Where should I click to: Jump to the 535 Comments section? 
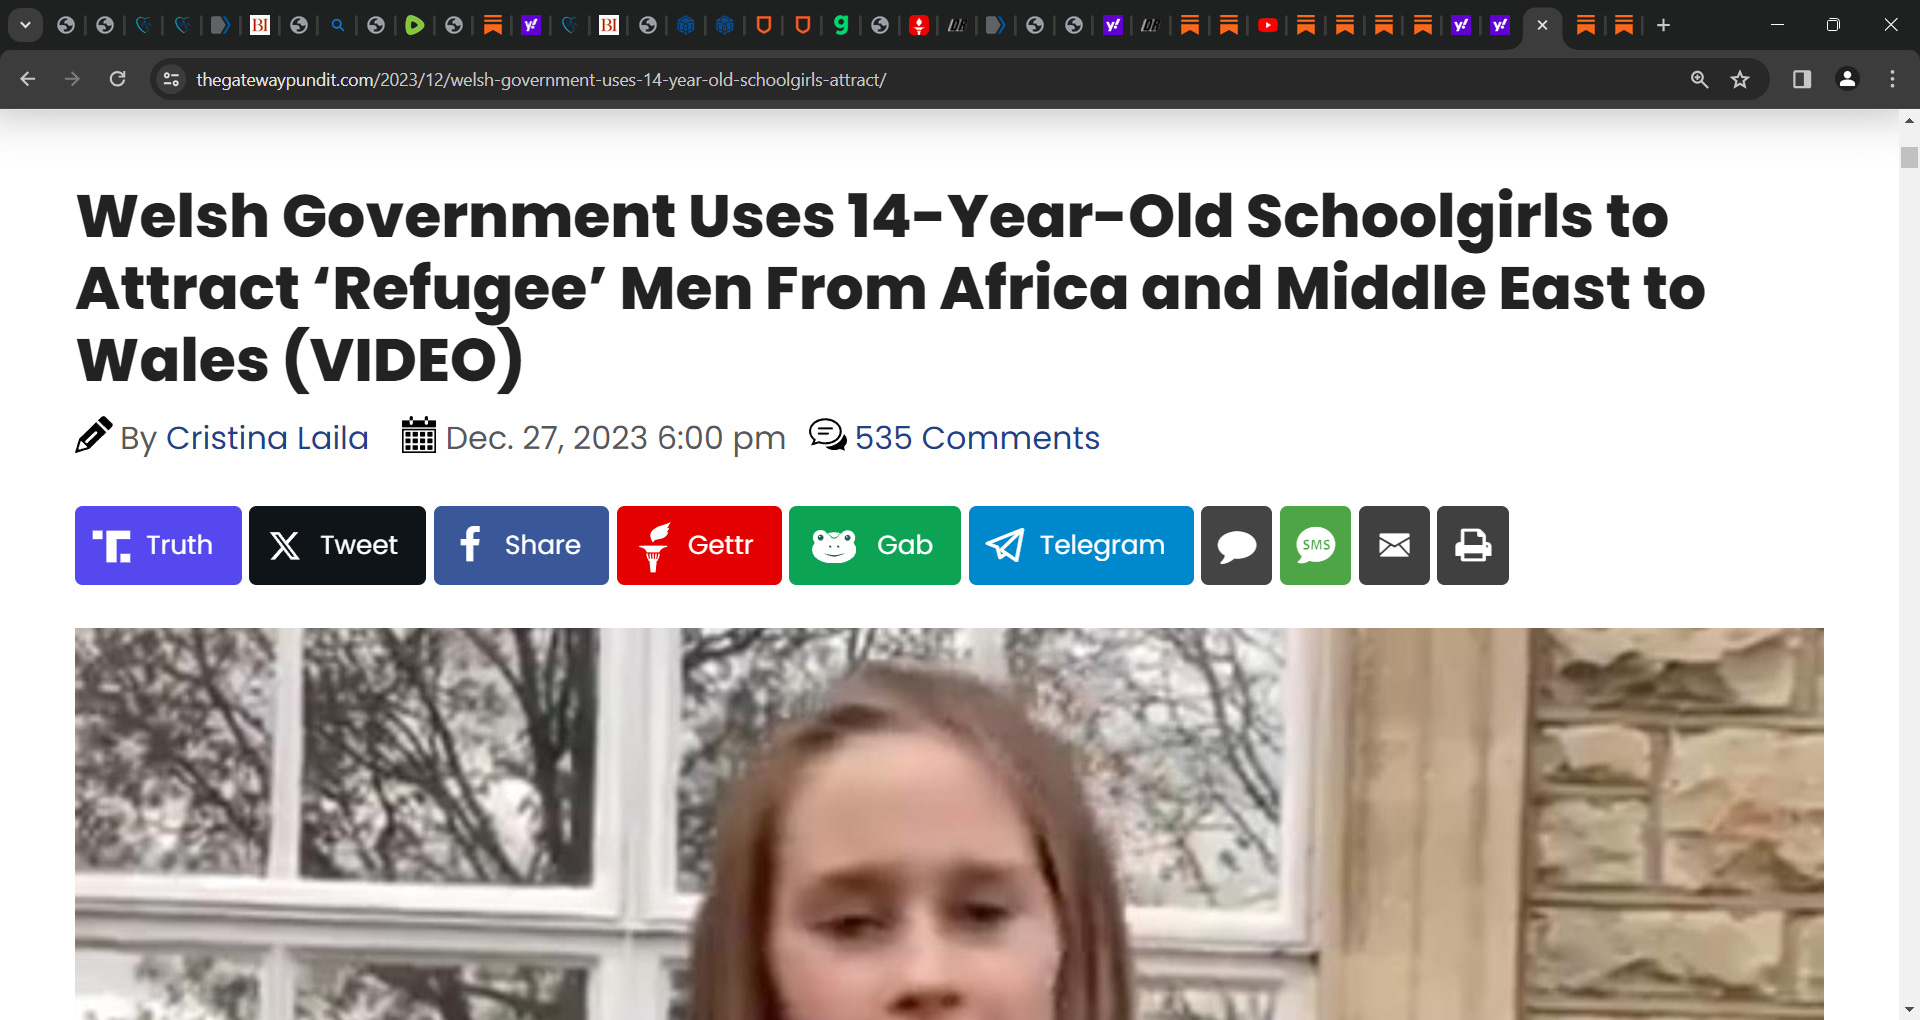(x=977, y=438)
